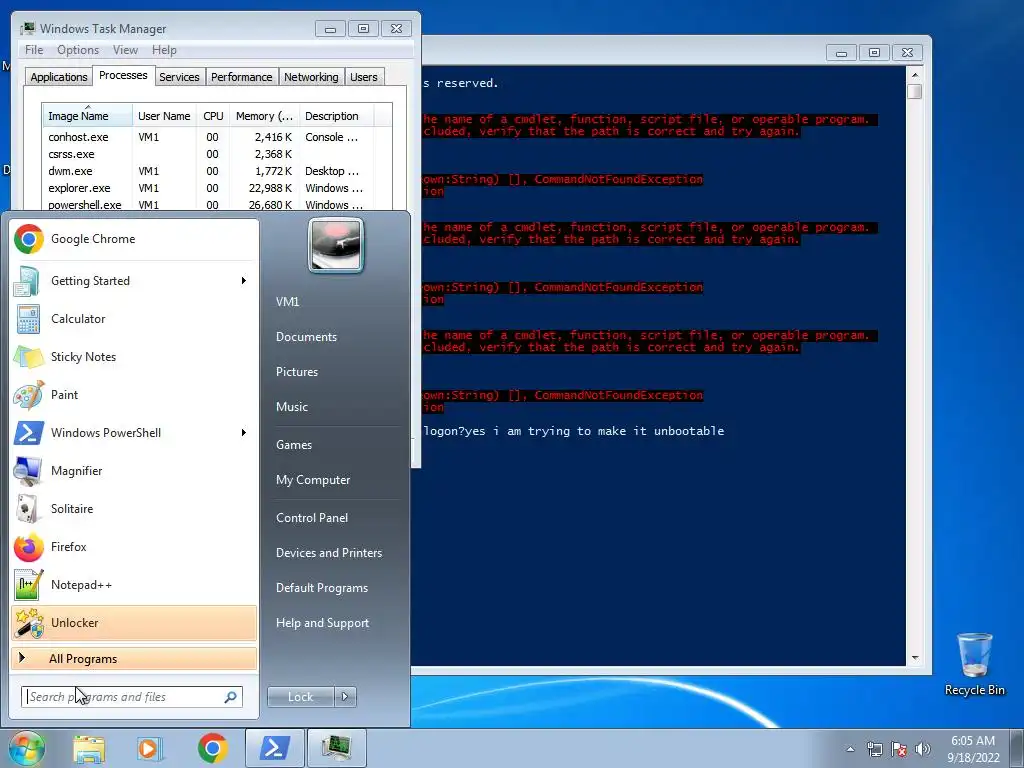Click the Lock button

[301, 697]
